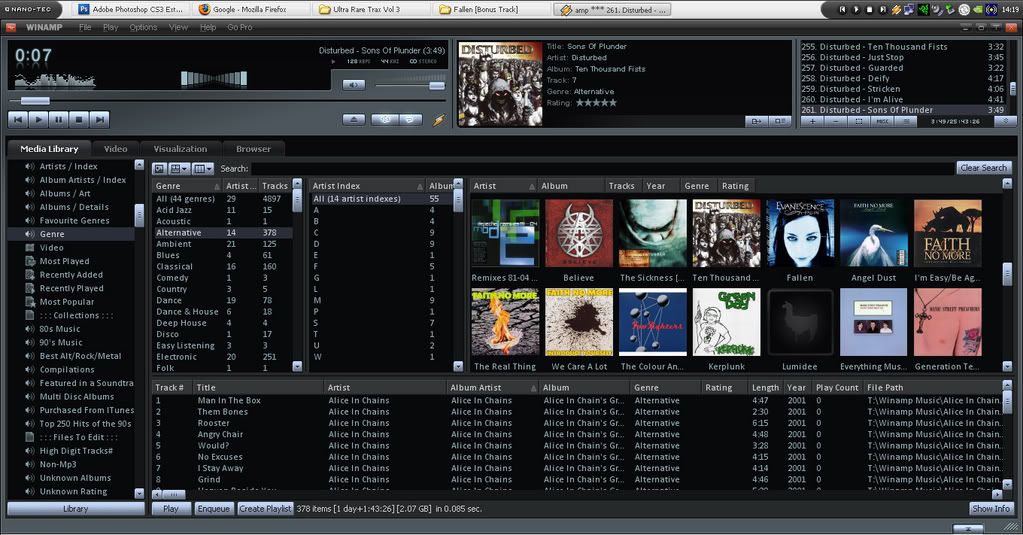The height and width of the screenshot is (535, 1023).
Task: Open Most Played playlist in tree
Action: coord(64,261)
